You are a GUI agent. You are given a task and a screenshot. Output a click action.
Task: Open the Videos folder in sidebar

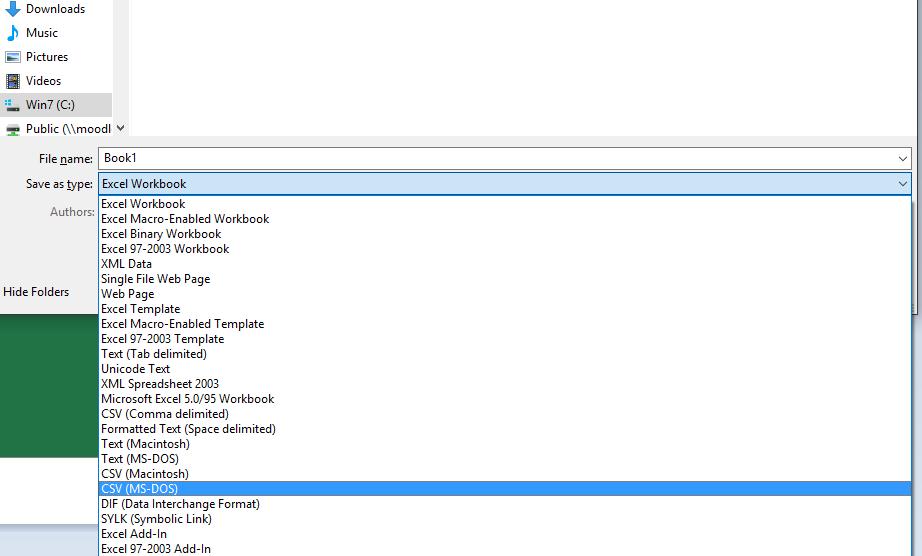55,81
